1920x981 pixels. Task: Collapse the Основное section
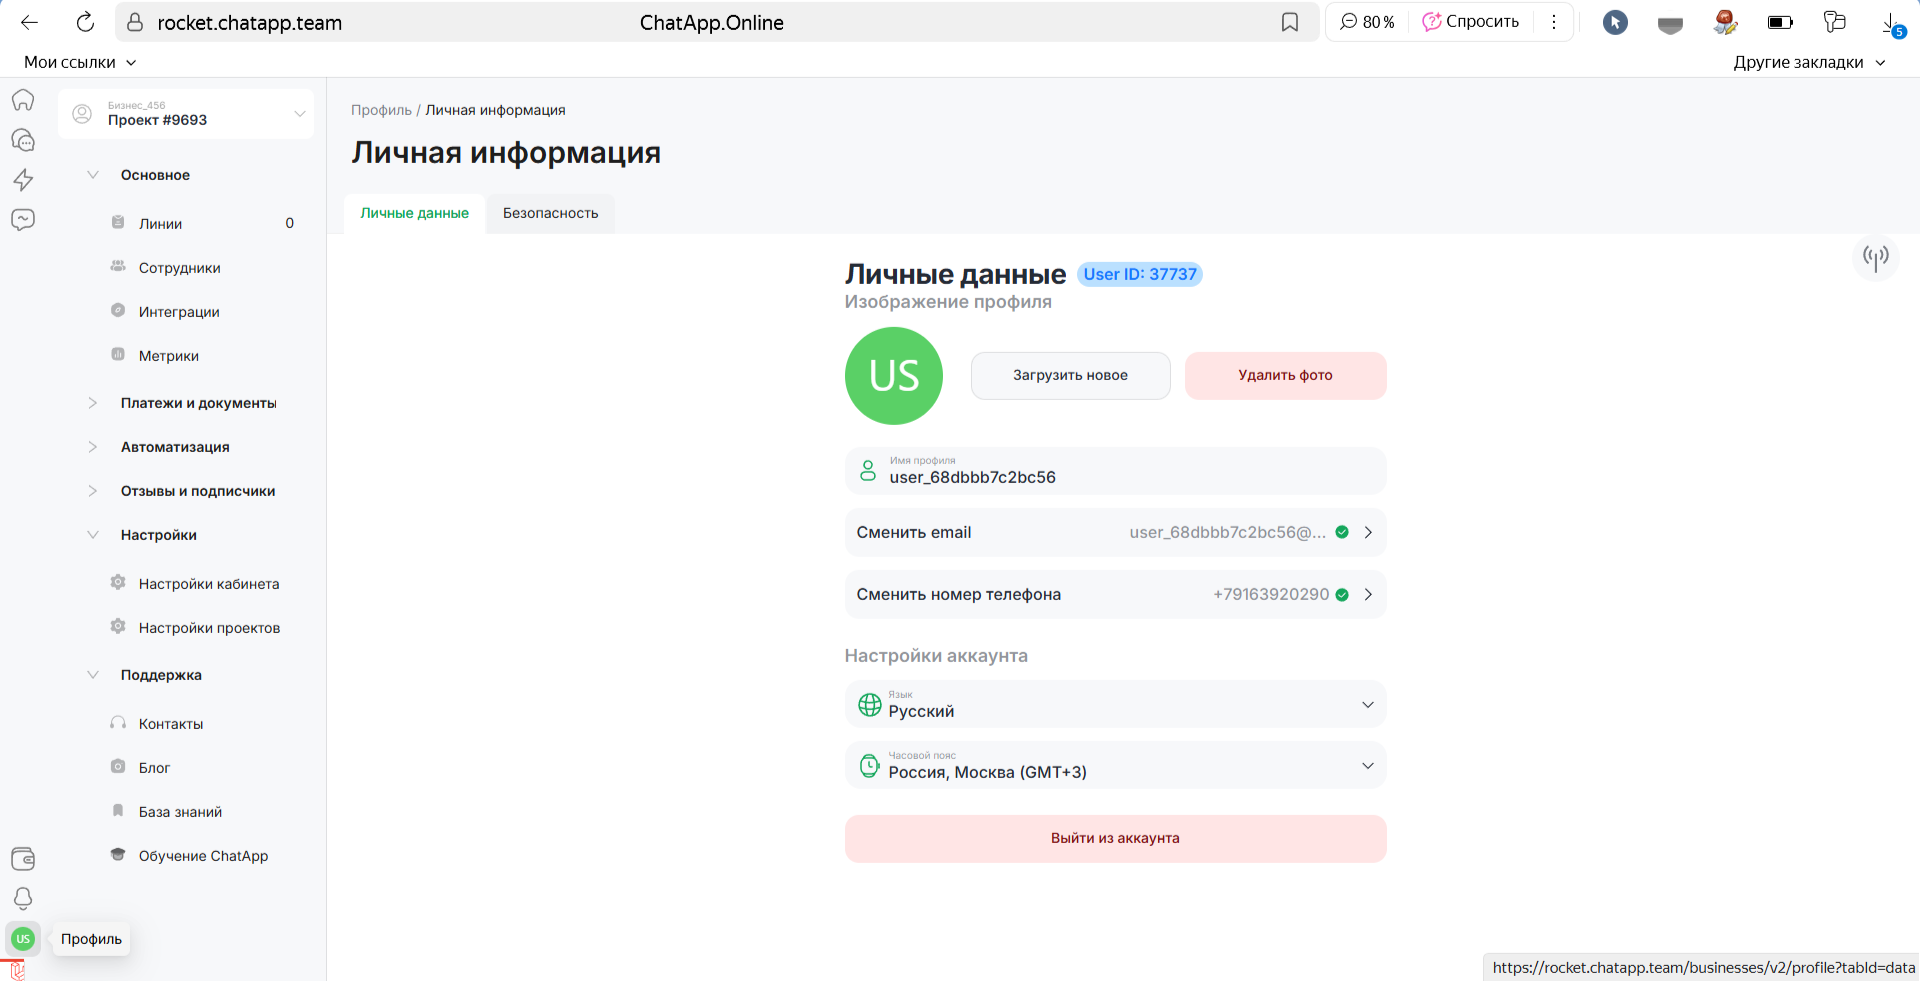pos(93,175)
